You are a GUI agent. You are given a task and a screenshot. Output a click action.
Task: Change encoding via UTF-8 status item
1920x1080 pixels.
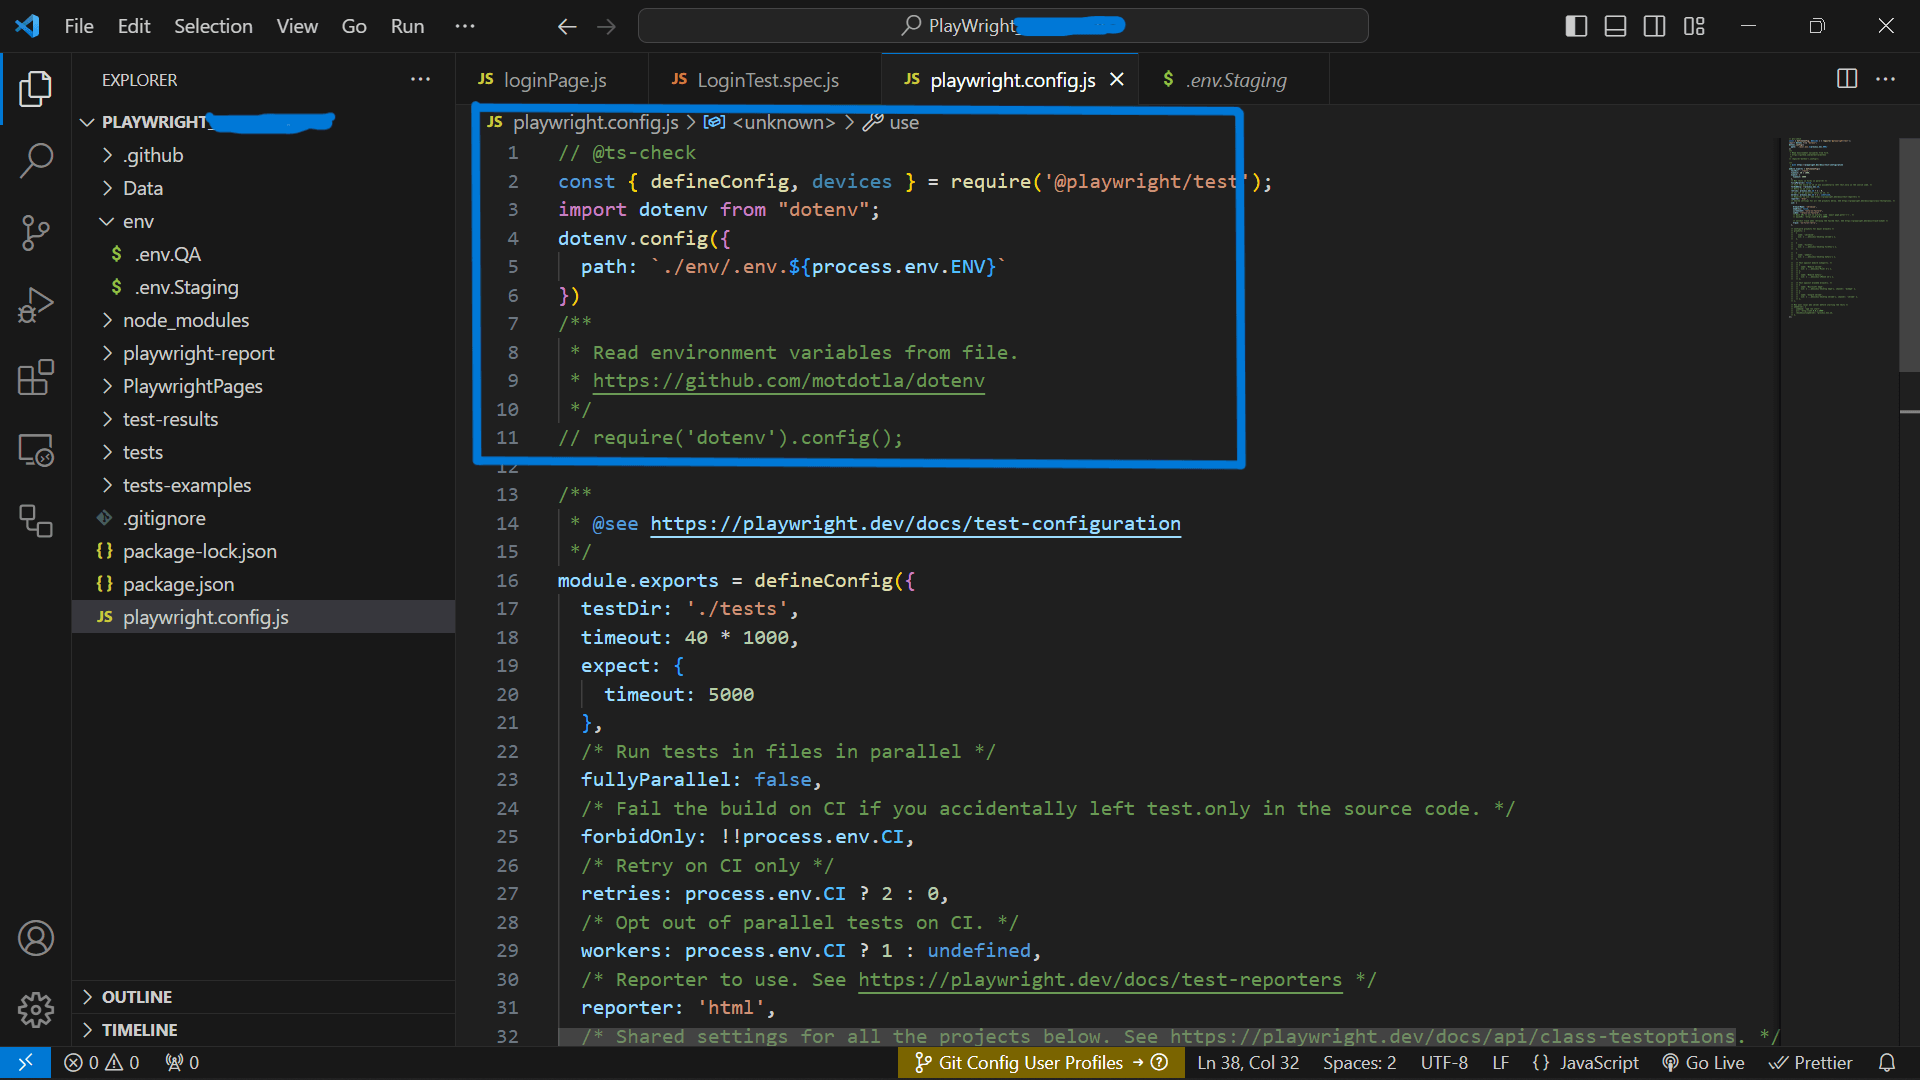tap(1444, 1062)
